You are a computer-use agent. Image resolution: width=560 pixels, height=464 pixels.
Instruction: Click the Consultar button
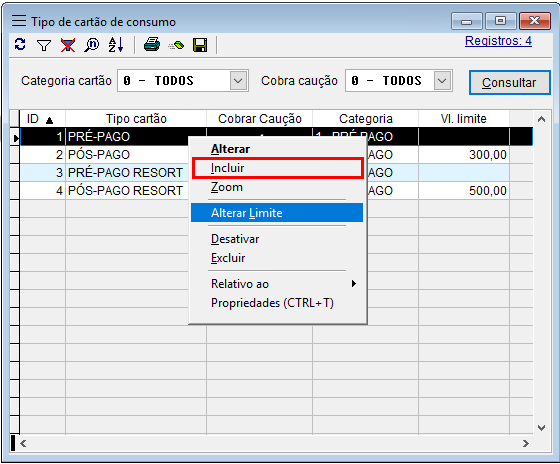(x=509, y=83)
